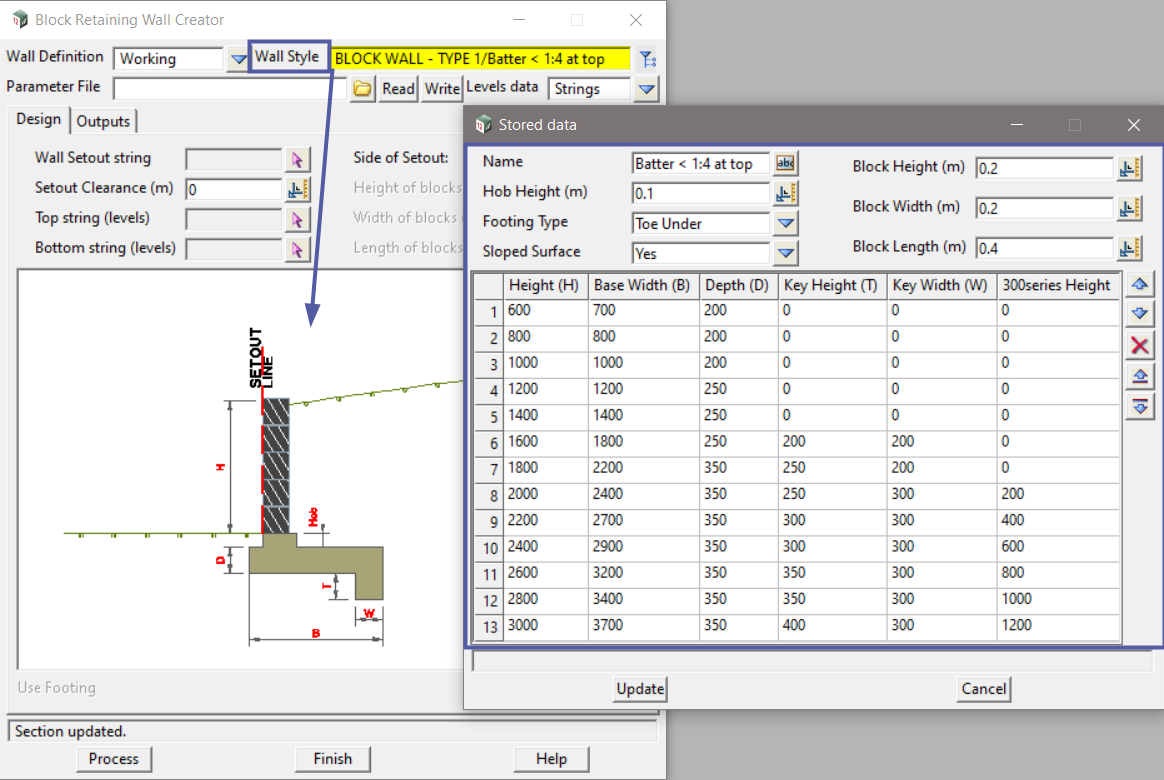
Task: Click into the Block Height input field
Action: (x=1044, y=168)
